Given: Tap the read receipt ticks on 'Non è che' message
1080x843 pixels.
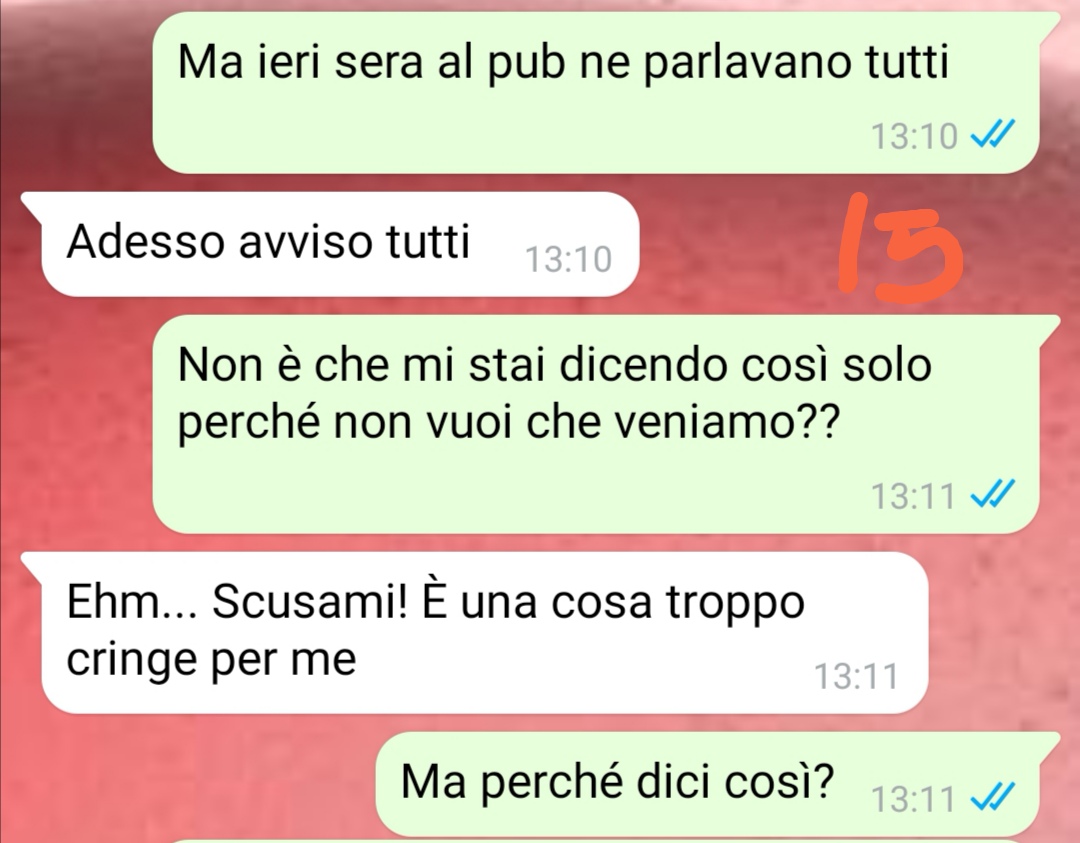Looking at the screenshot, I should point(993,494).
